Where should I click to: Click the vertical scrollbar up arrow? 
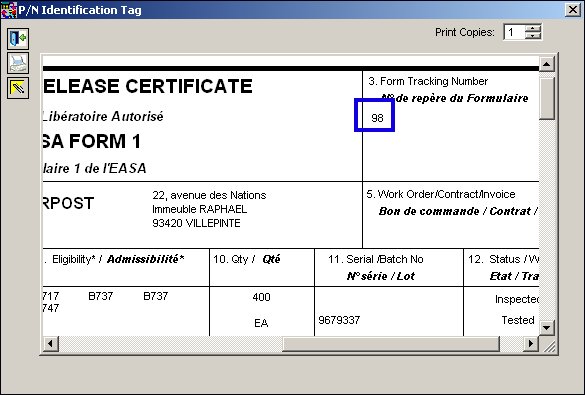click(547, 64)
